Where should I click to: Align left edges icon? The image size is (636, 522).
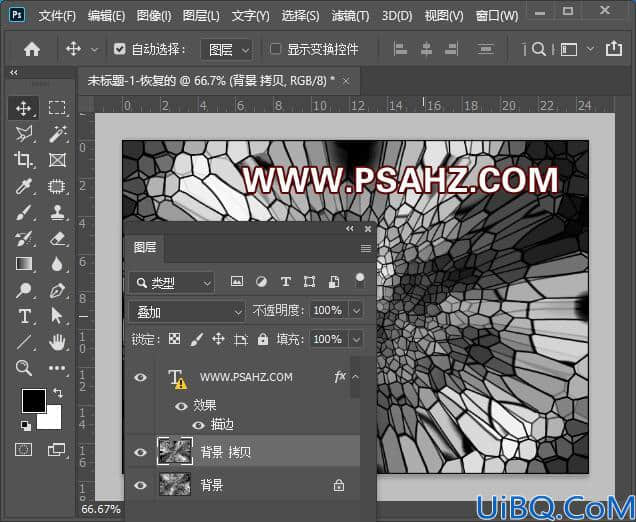400,49
